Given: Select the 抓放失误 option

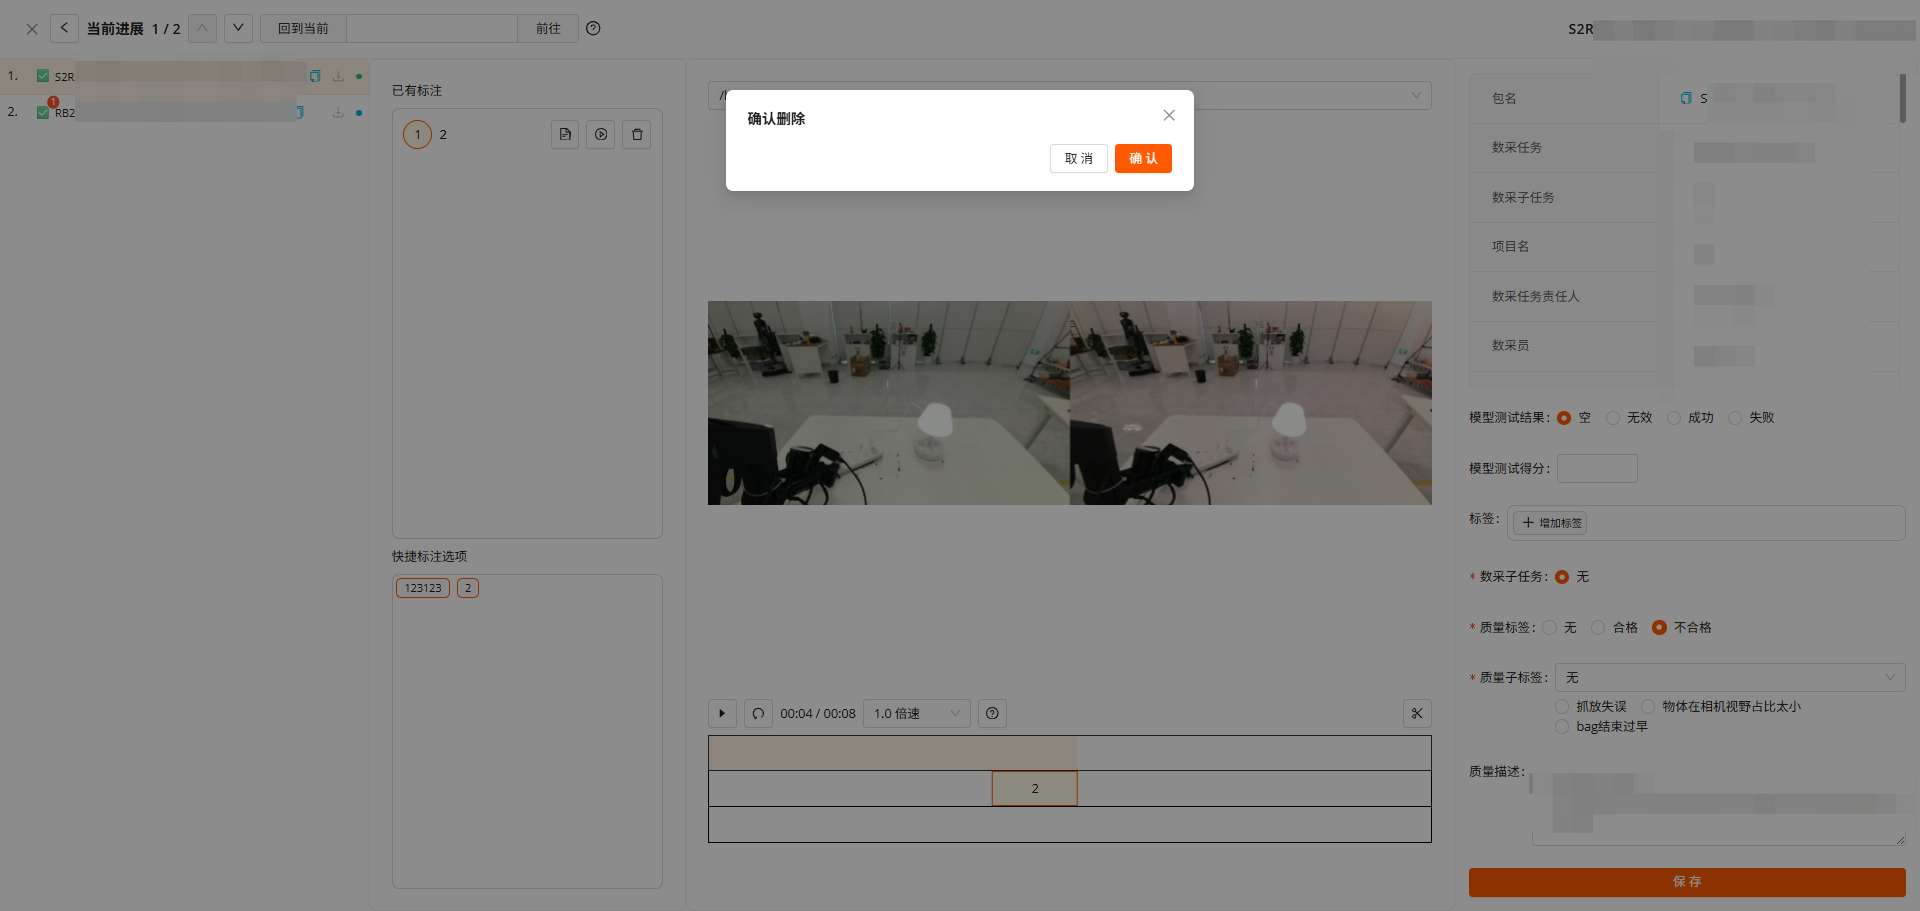Looking at the screenshot, I should click(1562, 707).
